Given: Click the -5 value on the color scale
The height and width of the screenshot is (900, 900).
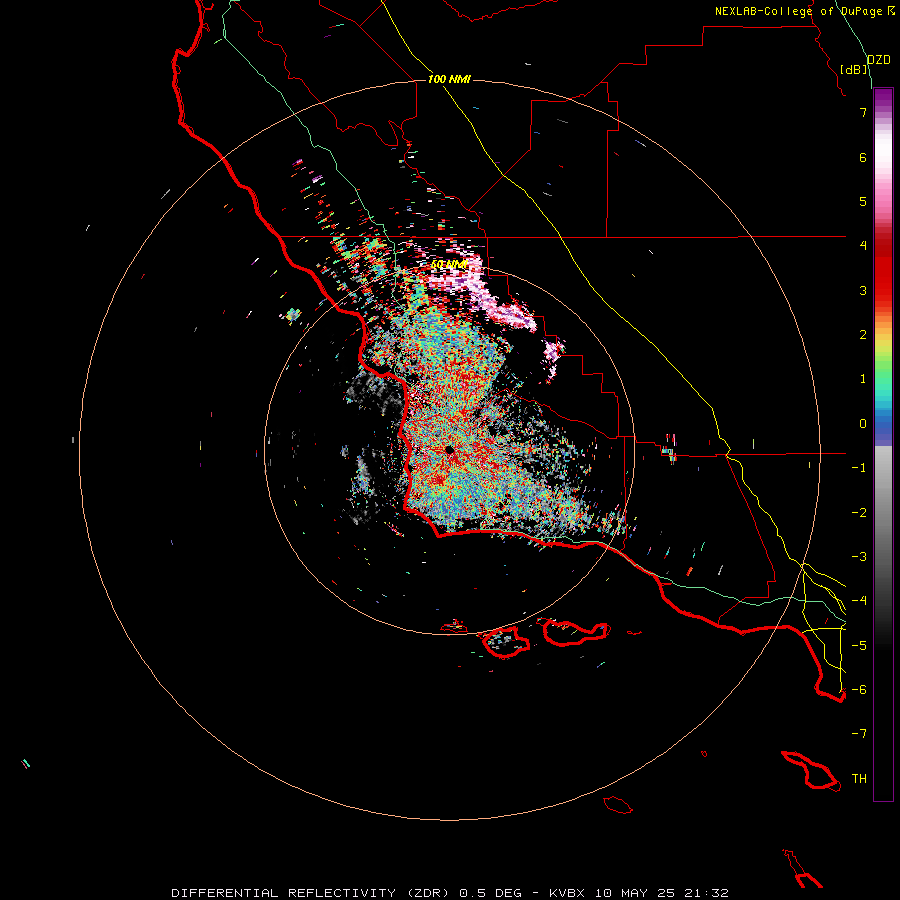Looking at the screenshot, I should [859, 646].
